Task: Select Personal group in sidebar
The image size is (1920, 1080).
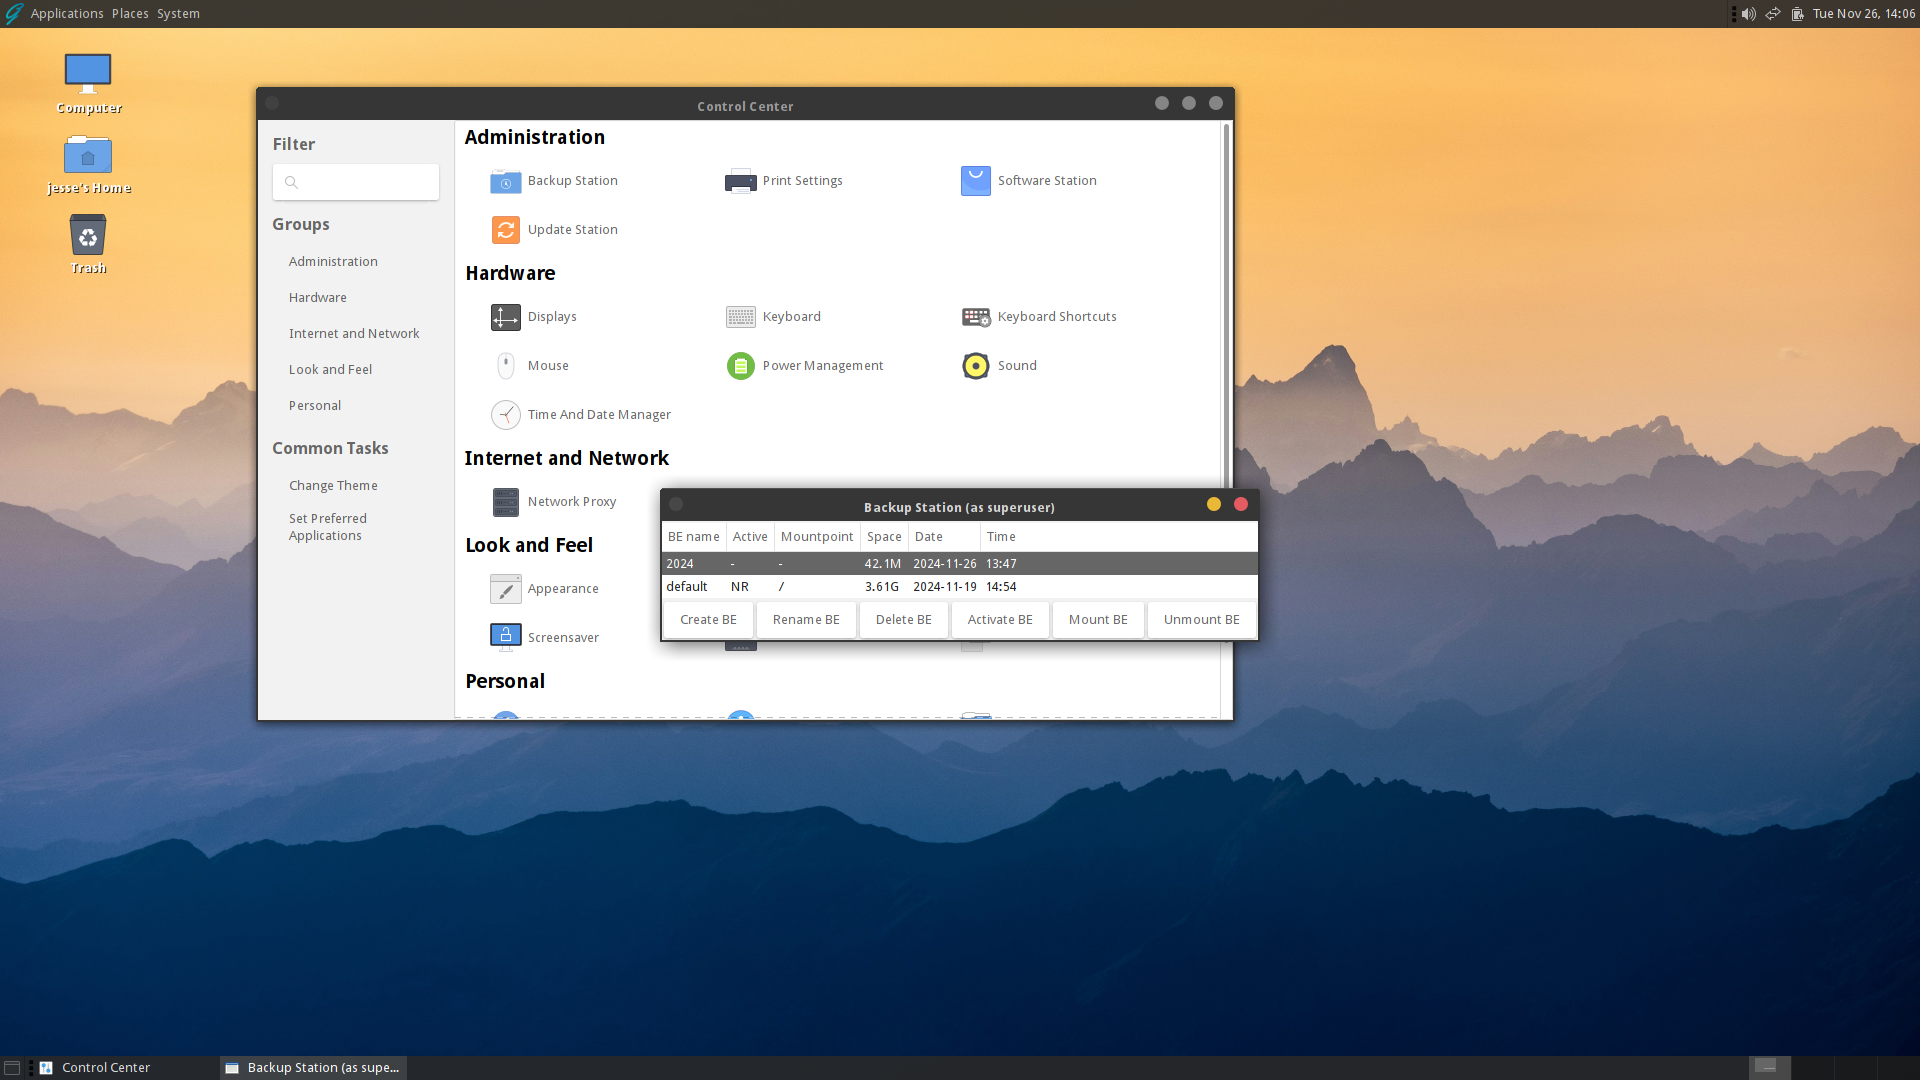Action: (315, 406)
